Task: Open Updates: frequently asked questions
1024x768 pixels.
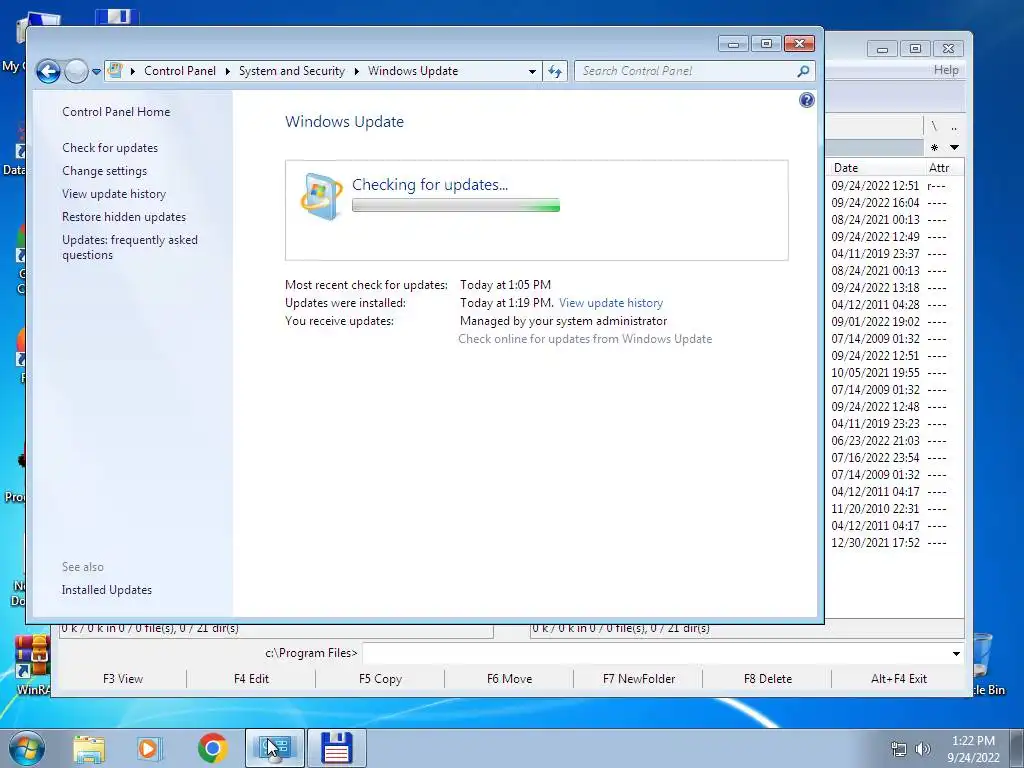Action: (129, 247)
